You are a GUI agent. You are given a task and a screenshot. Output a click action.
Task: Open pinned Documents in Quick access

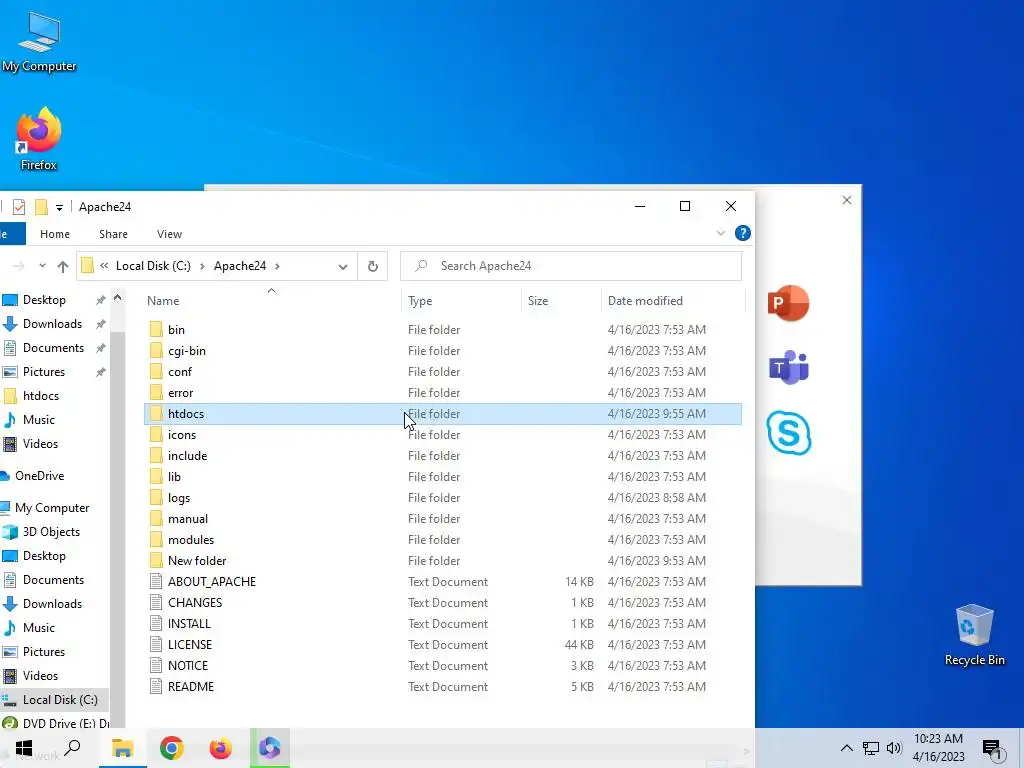point(53,348)
